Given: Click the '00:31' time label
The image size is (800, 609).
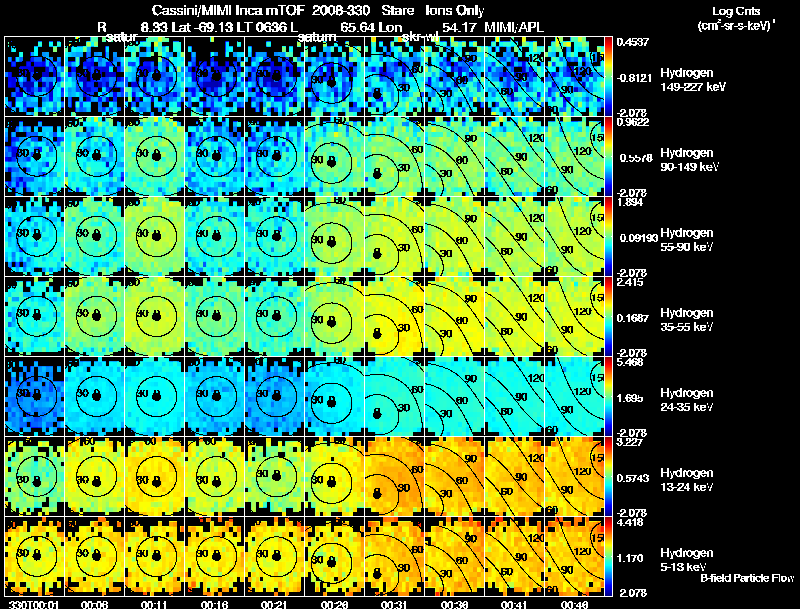Looking at the screenshot, I should pyautogui.click(x=395, y=604).
